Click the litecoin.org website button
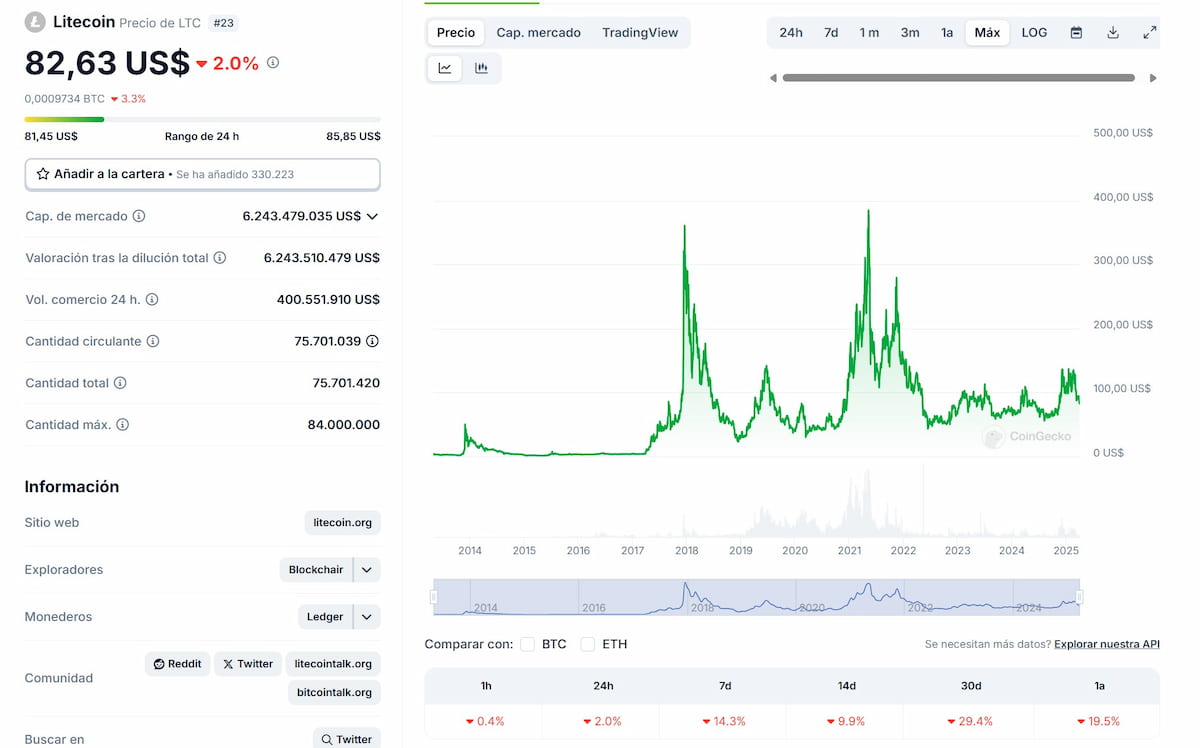 coord(342,522)
